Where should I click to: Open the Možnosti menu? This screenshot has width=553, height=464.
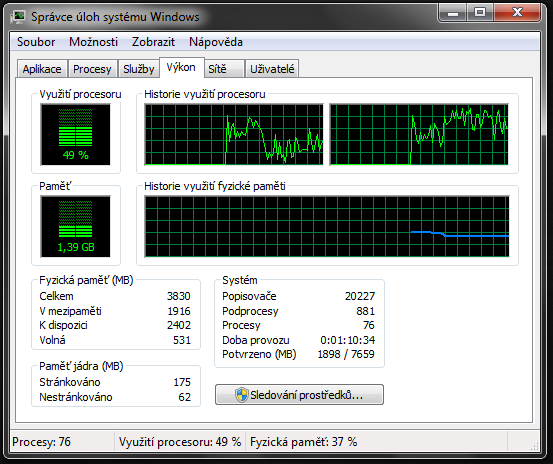tap(93, 42)
